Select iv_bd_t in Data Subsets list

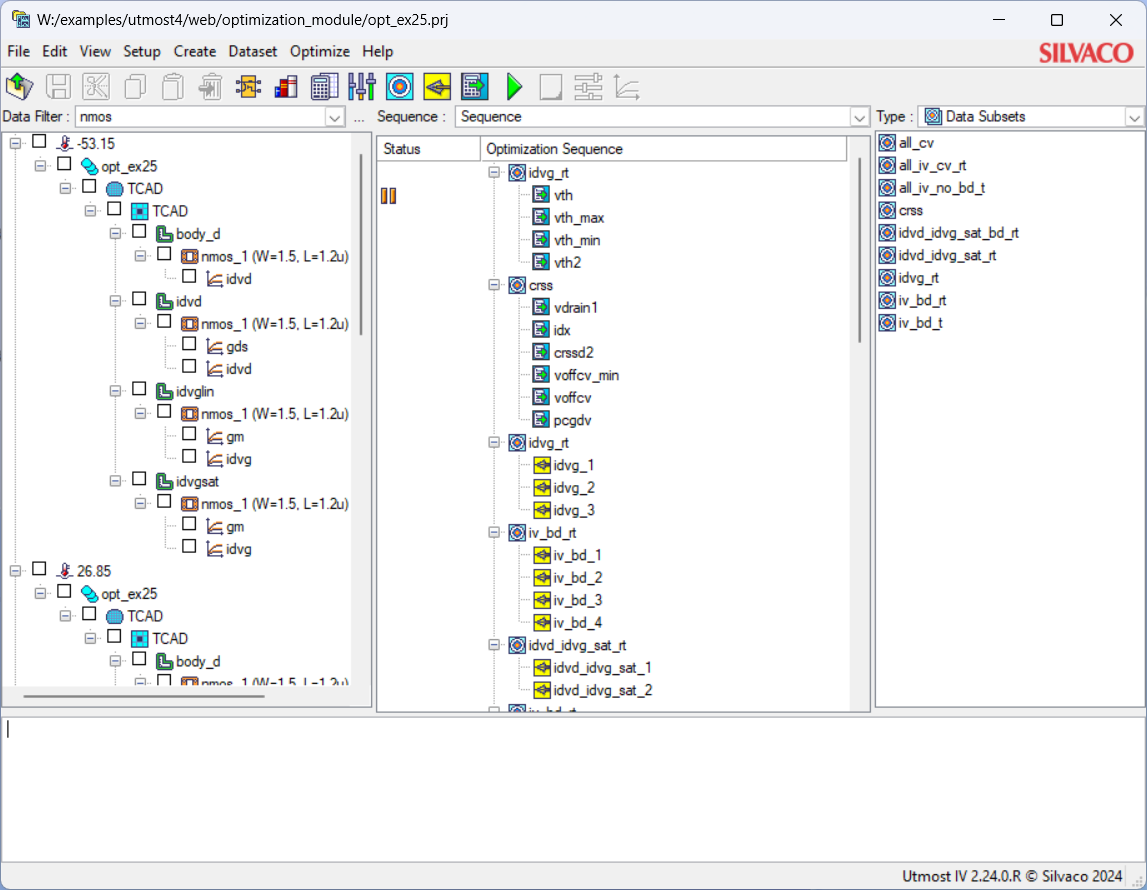click(x=920, y=323)
